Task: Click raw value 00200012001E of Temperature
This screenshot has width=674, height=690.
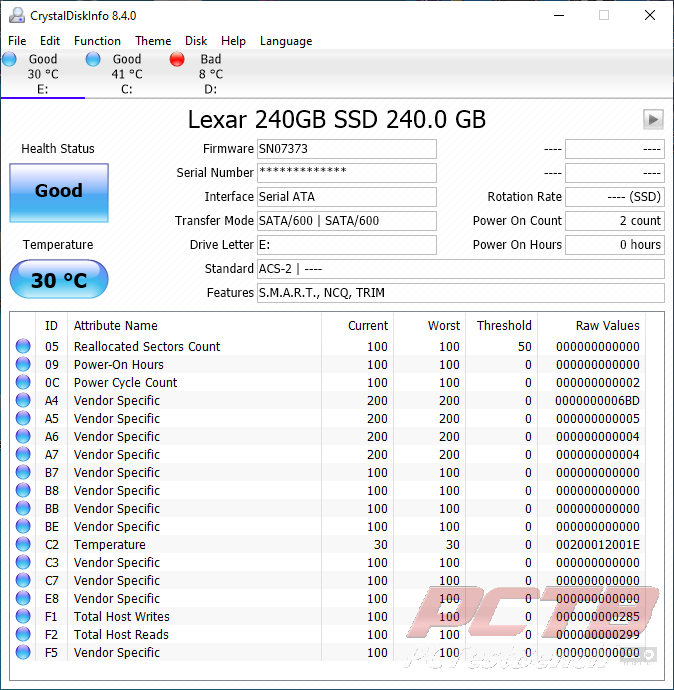Action: [597, 545]
